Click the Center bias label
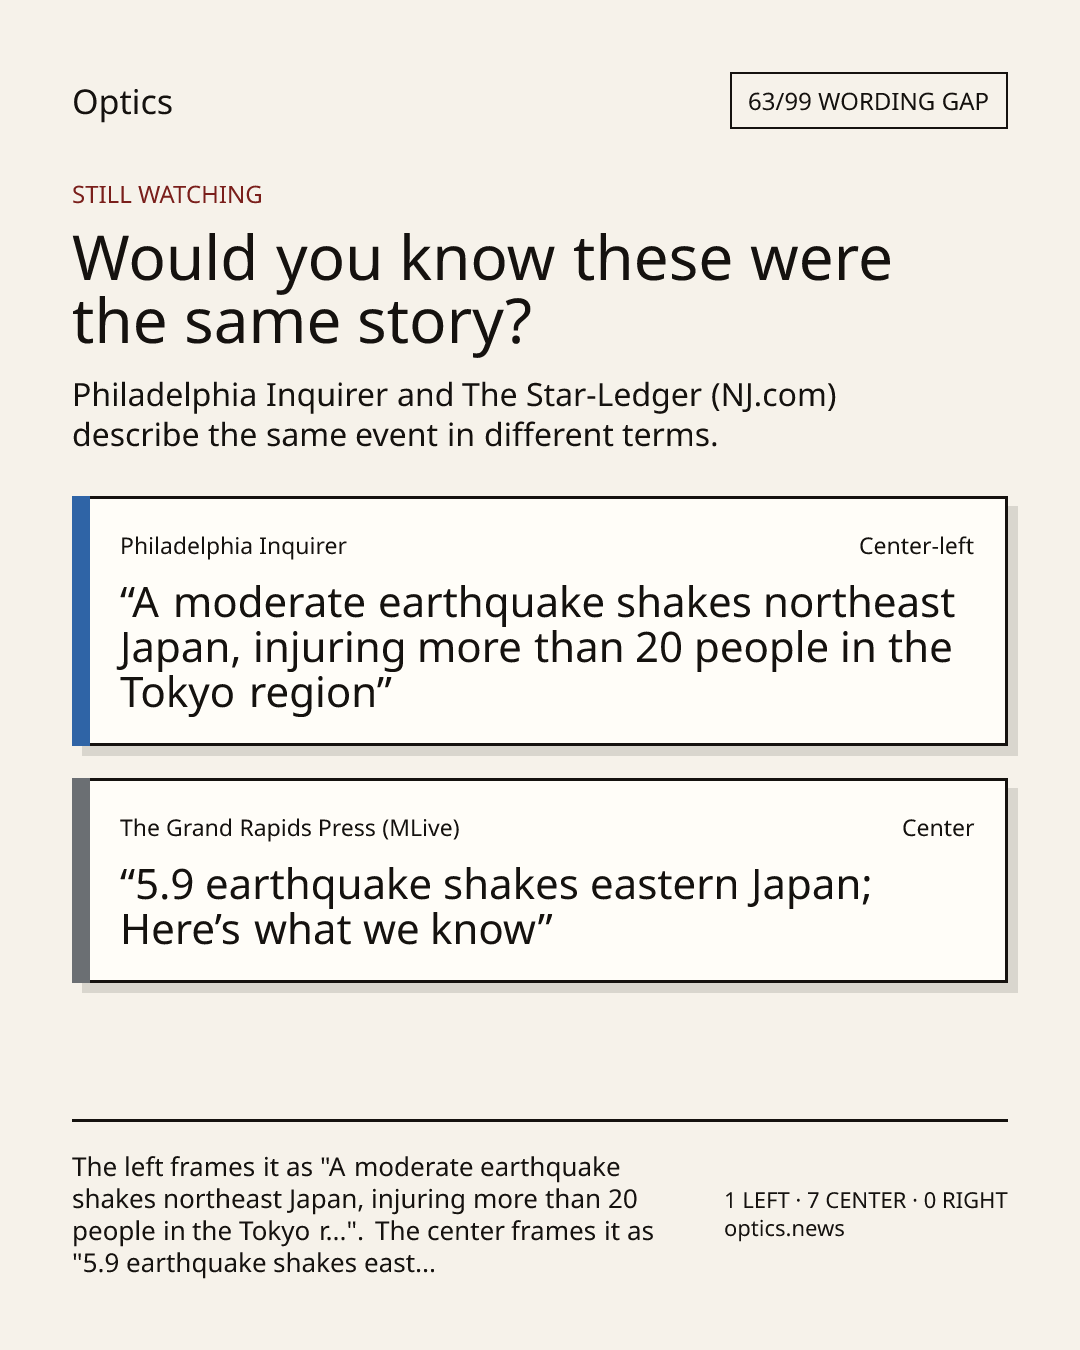The width and height of the screenshot is (1080, 1350). point(938,828)
